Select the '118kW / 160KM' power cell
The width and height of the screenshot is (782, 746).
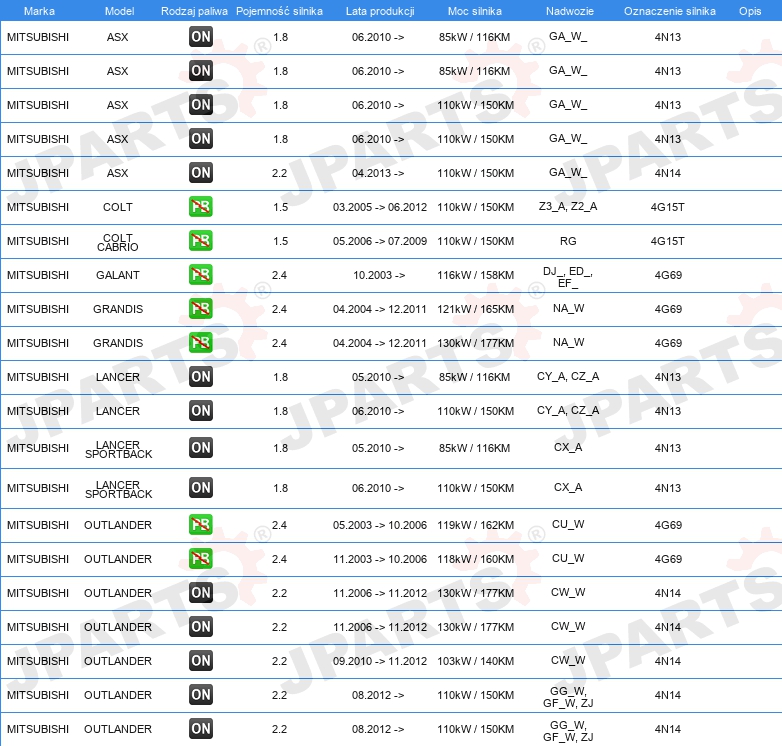(476, 559)
